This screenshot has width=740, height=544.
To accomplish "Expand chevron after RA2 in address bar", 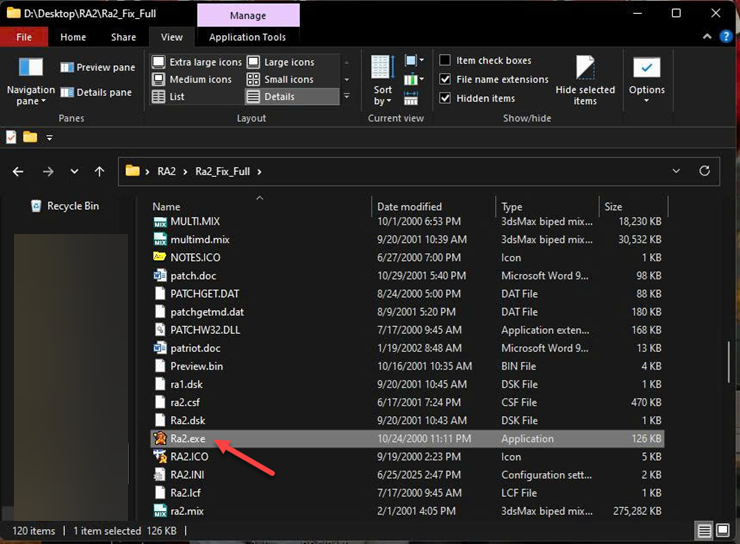I will (x=185, y=172).
